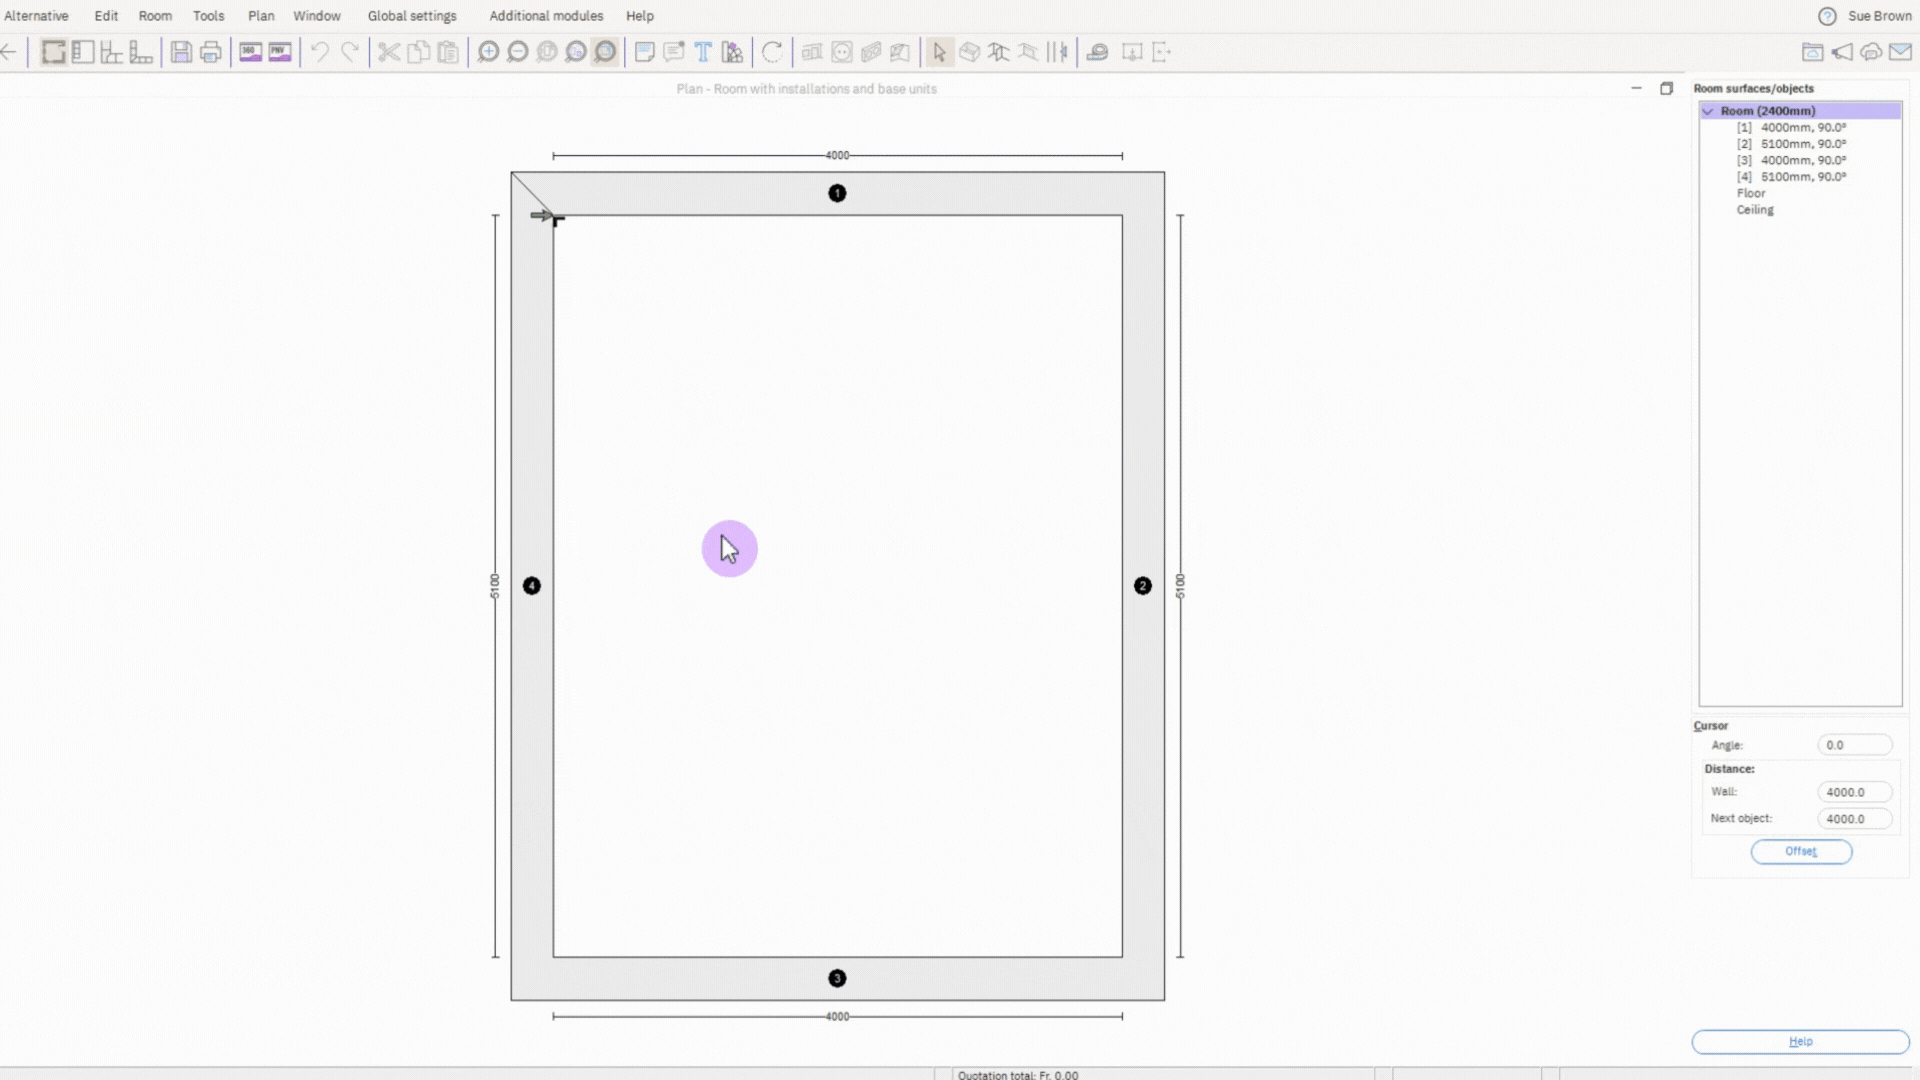1920x1080 pixels.
Task: Collapse the Room (2400mm) tree node
Action: [1708, 111]
